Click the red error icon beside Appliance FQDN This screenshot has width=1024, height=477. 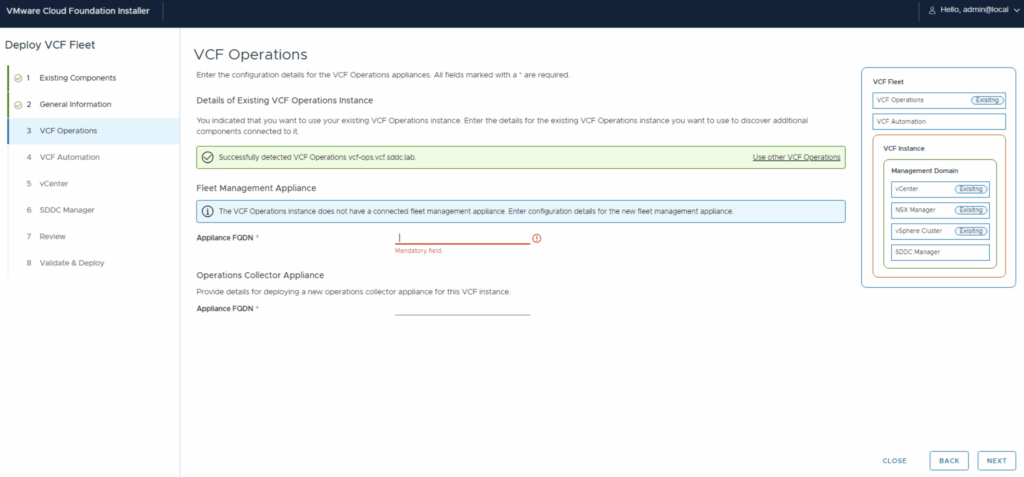(537, 238)
